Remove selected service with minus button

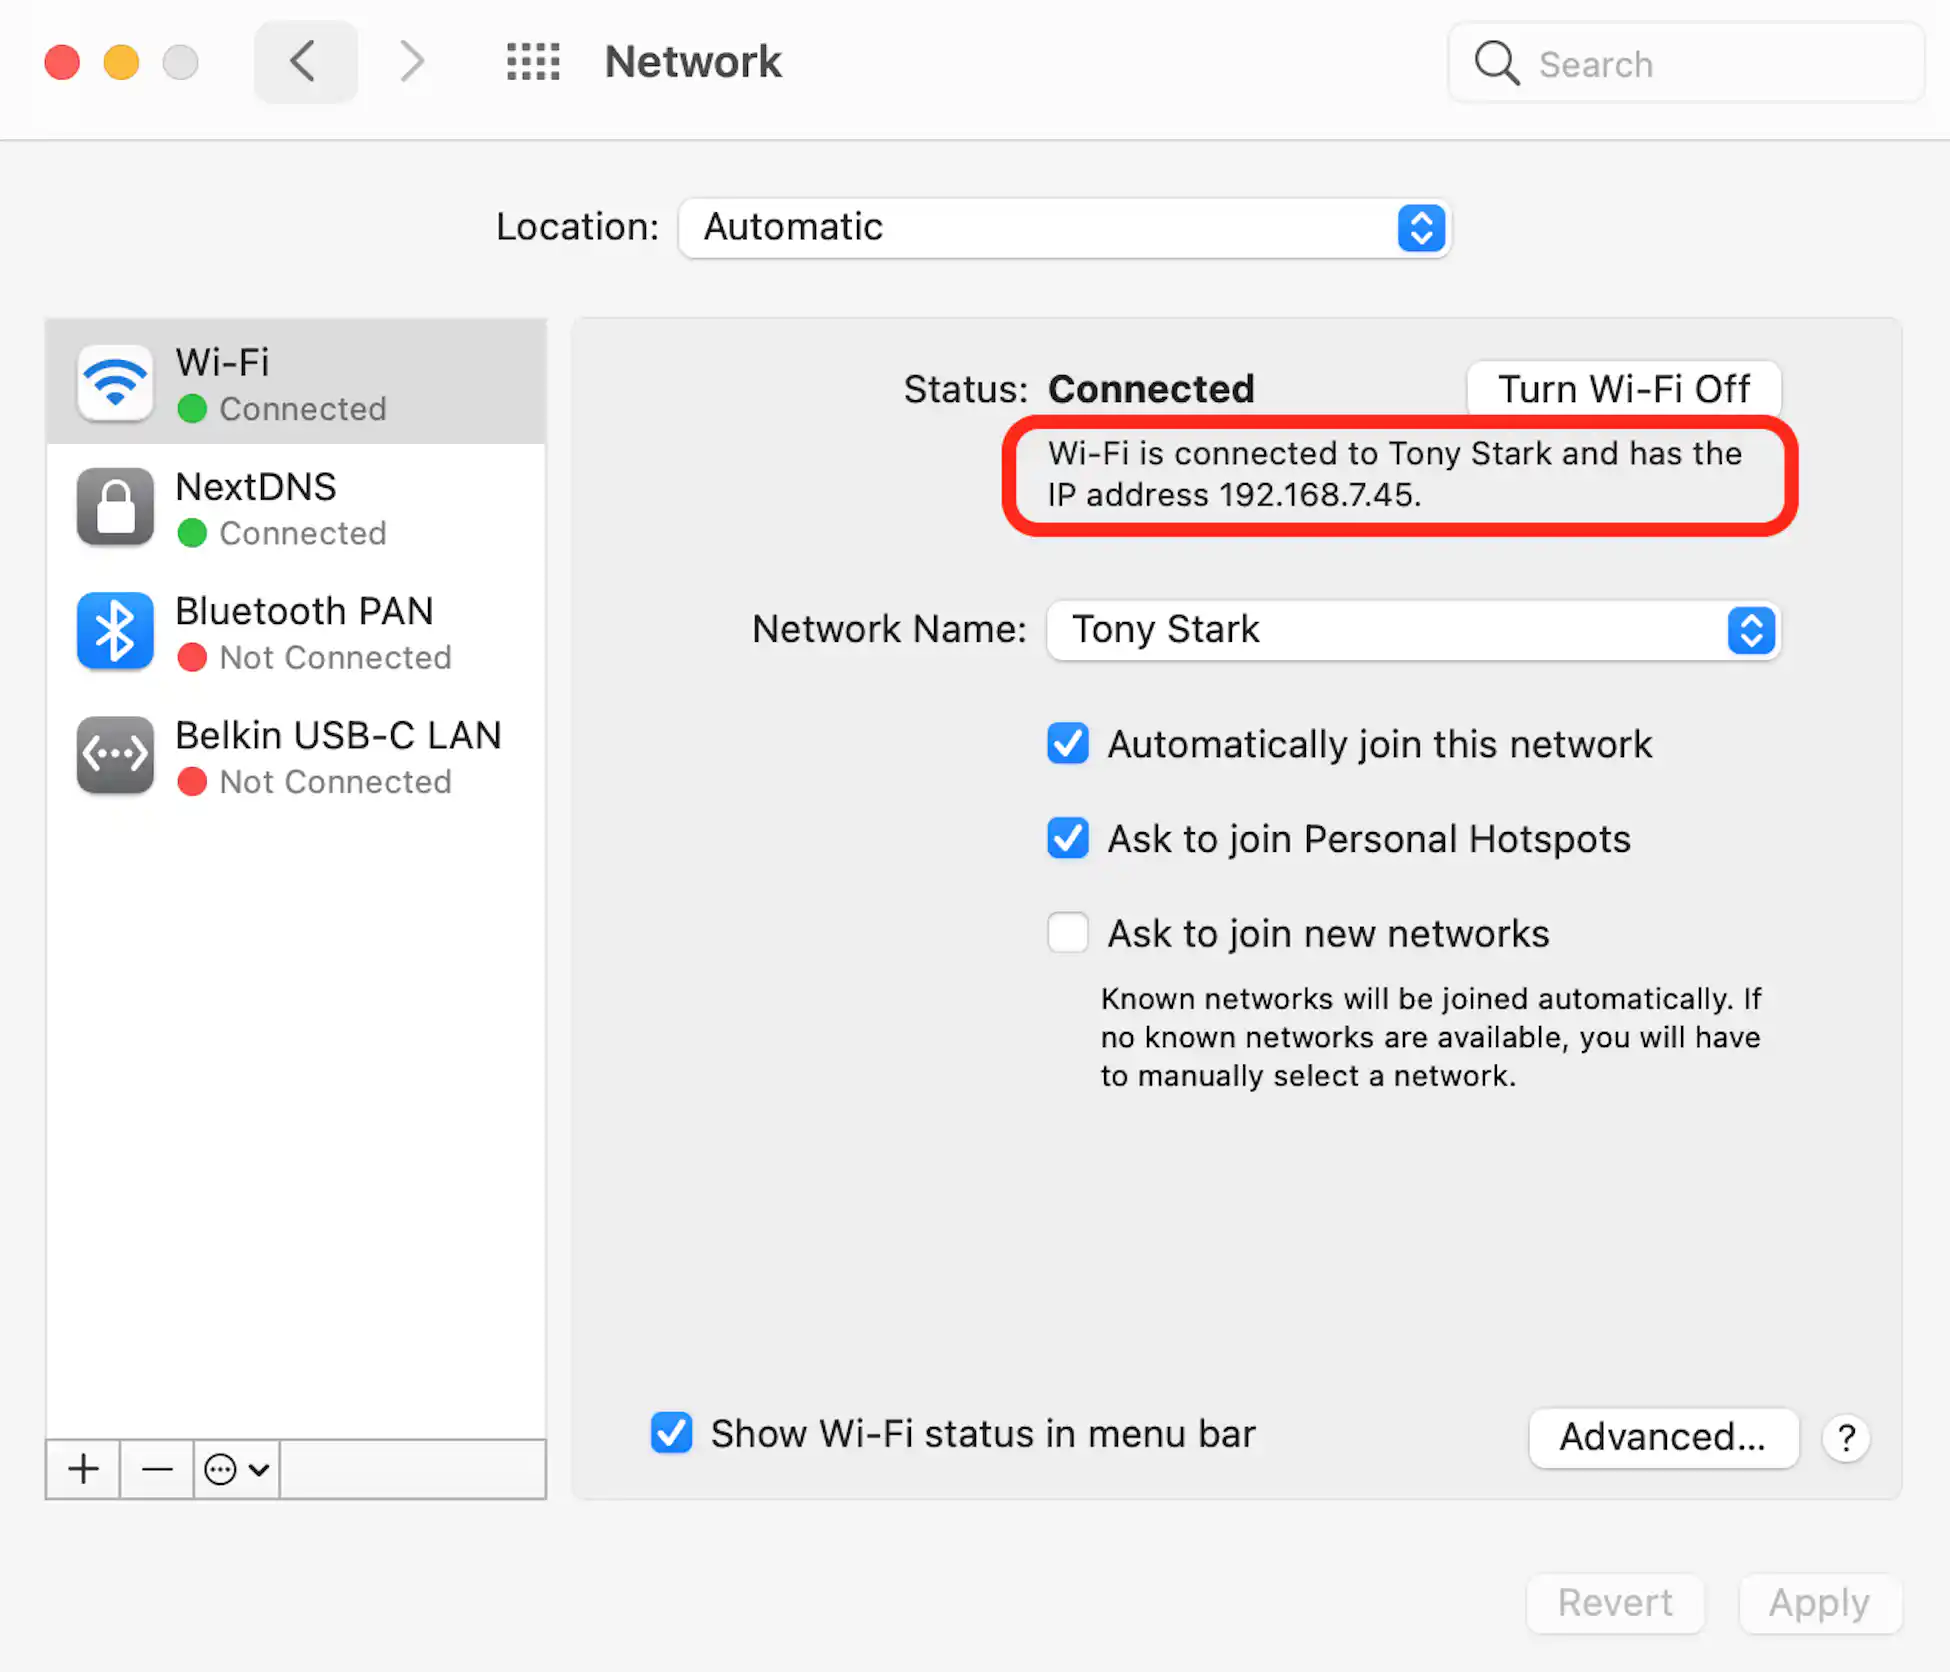click(157, 1469)
